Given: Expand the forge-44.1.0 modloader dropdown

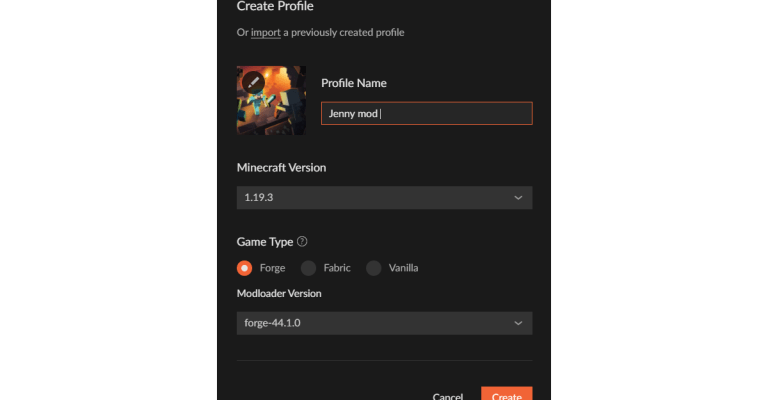Looking at the screenshot, I should pyautogui.click(x=384, y=323).
